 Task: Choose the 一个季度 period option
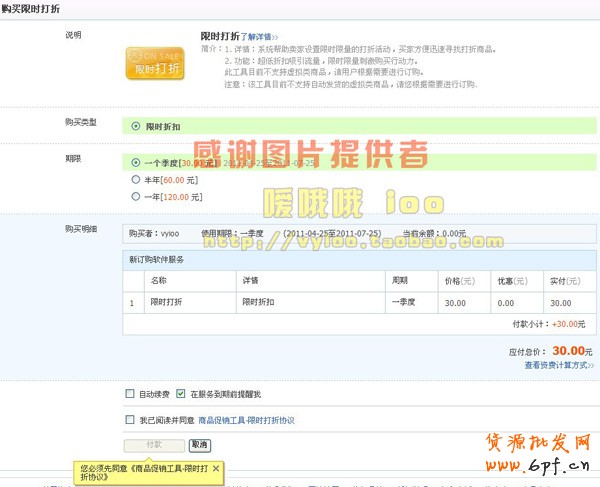click(x=137, y=162)
